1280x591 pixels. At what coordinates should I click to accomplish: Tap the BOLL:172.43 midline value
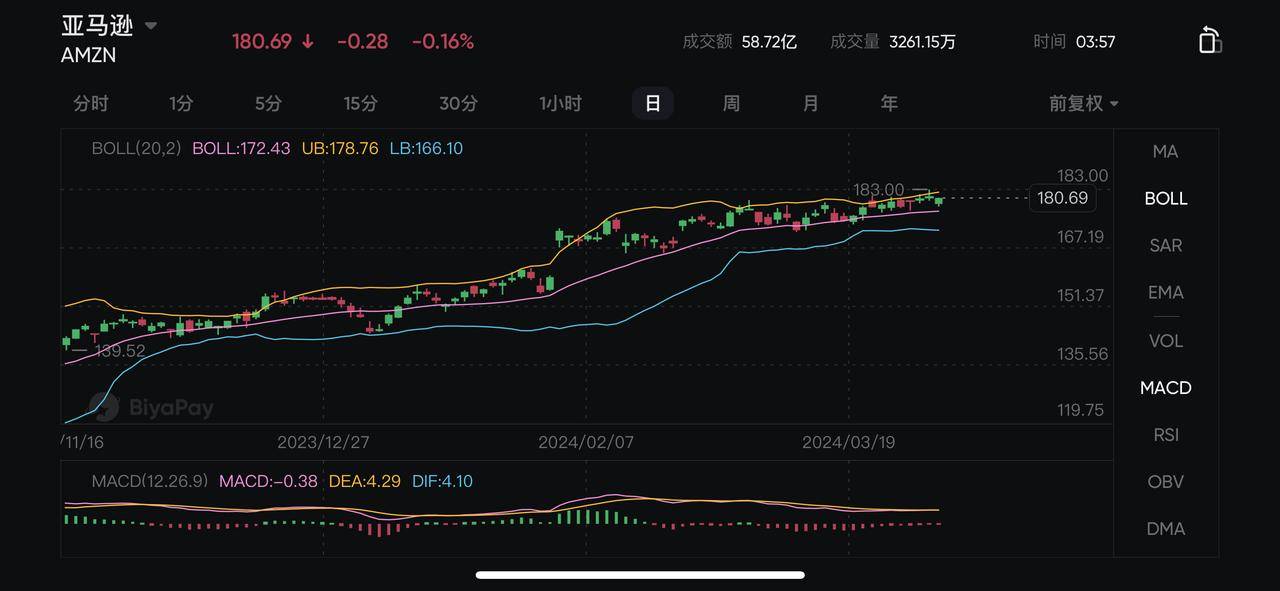(x=241, y=148)
